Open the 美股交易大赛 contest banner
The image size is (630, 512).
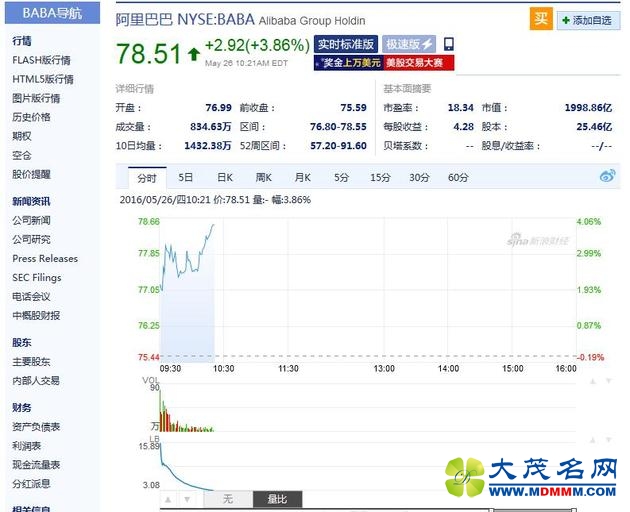tap(419, 63)
